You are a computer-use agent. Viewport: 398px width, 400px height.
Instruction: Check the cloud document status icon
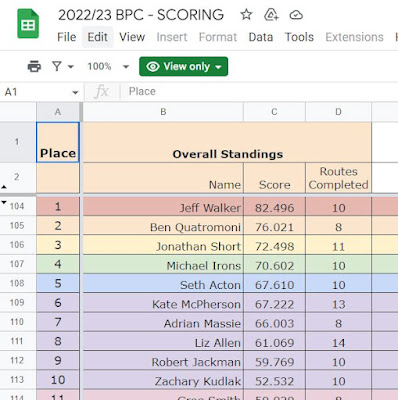pos(296,15)
